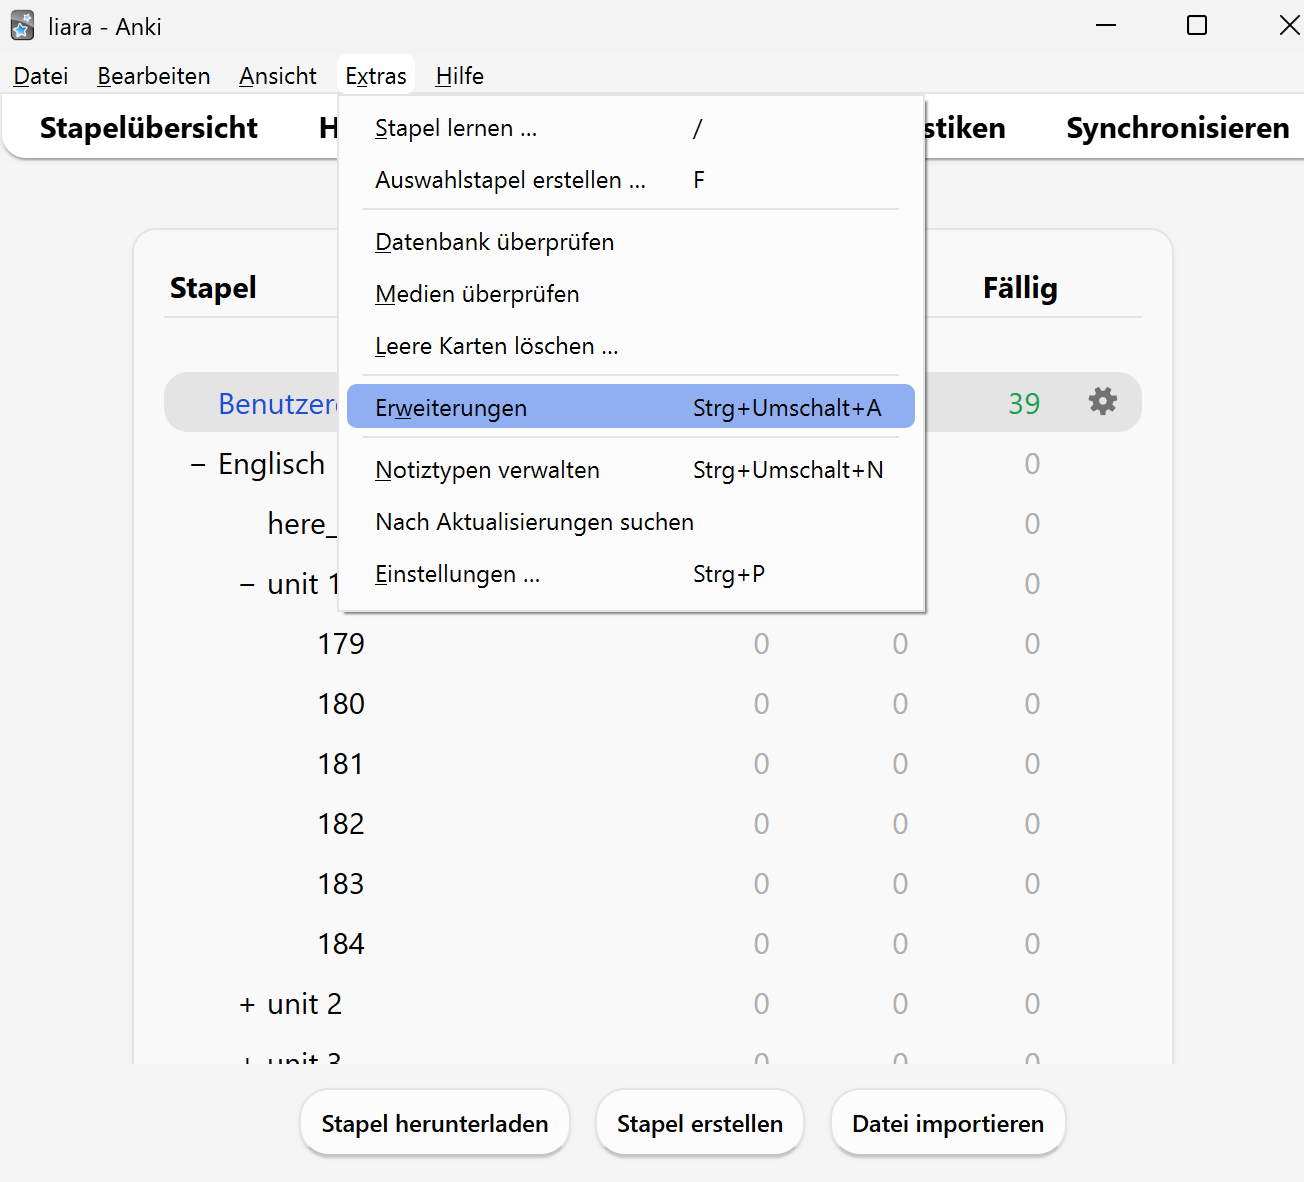Select deck 181
The height and width of the screenshot is (1182, 1304).
[341, 764]
